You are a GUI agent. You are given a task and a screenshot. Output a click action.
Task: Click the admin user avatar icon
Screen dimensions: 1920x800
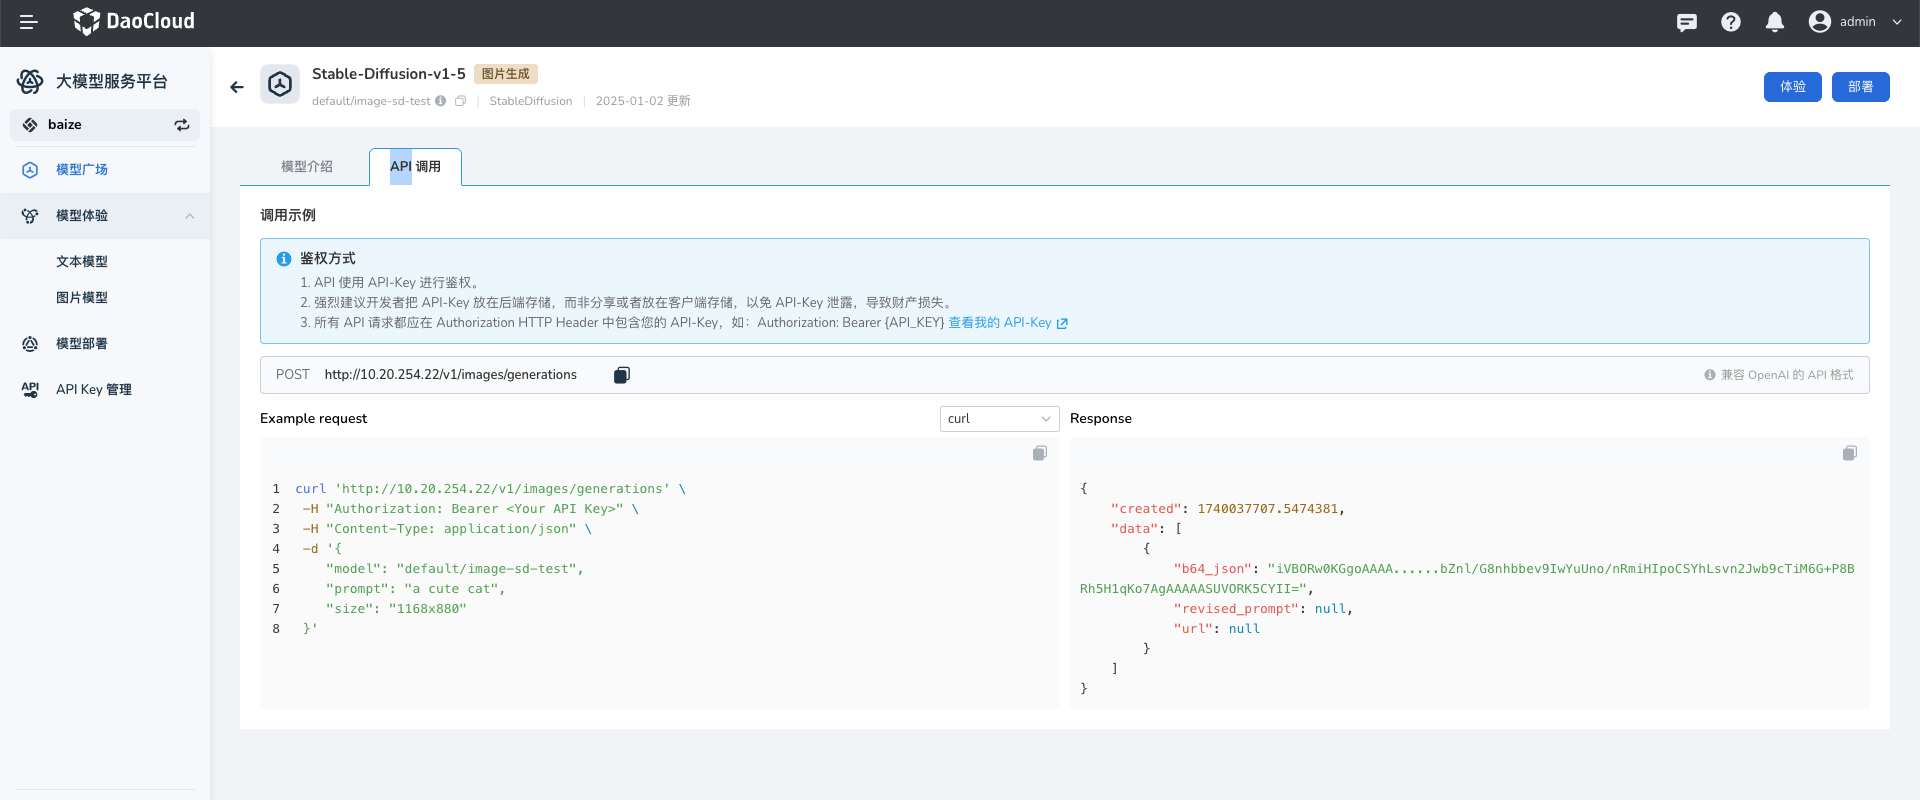[1820, 22]
